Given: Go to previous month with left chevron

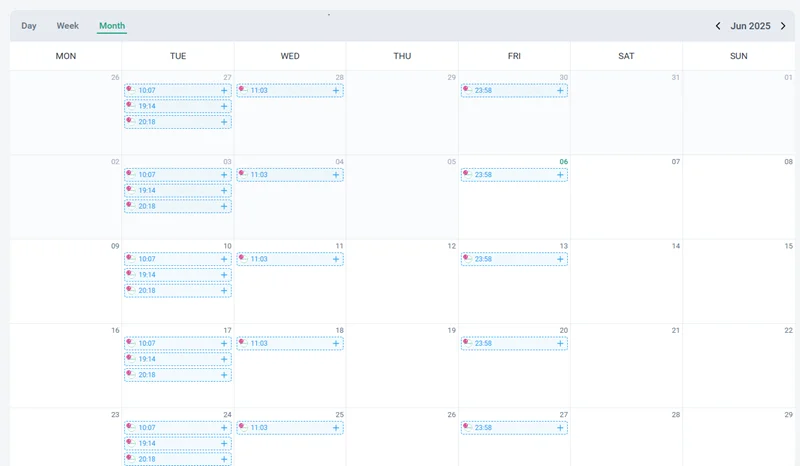Looking at the screenshot, I should tap(718, 26).
